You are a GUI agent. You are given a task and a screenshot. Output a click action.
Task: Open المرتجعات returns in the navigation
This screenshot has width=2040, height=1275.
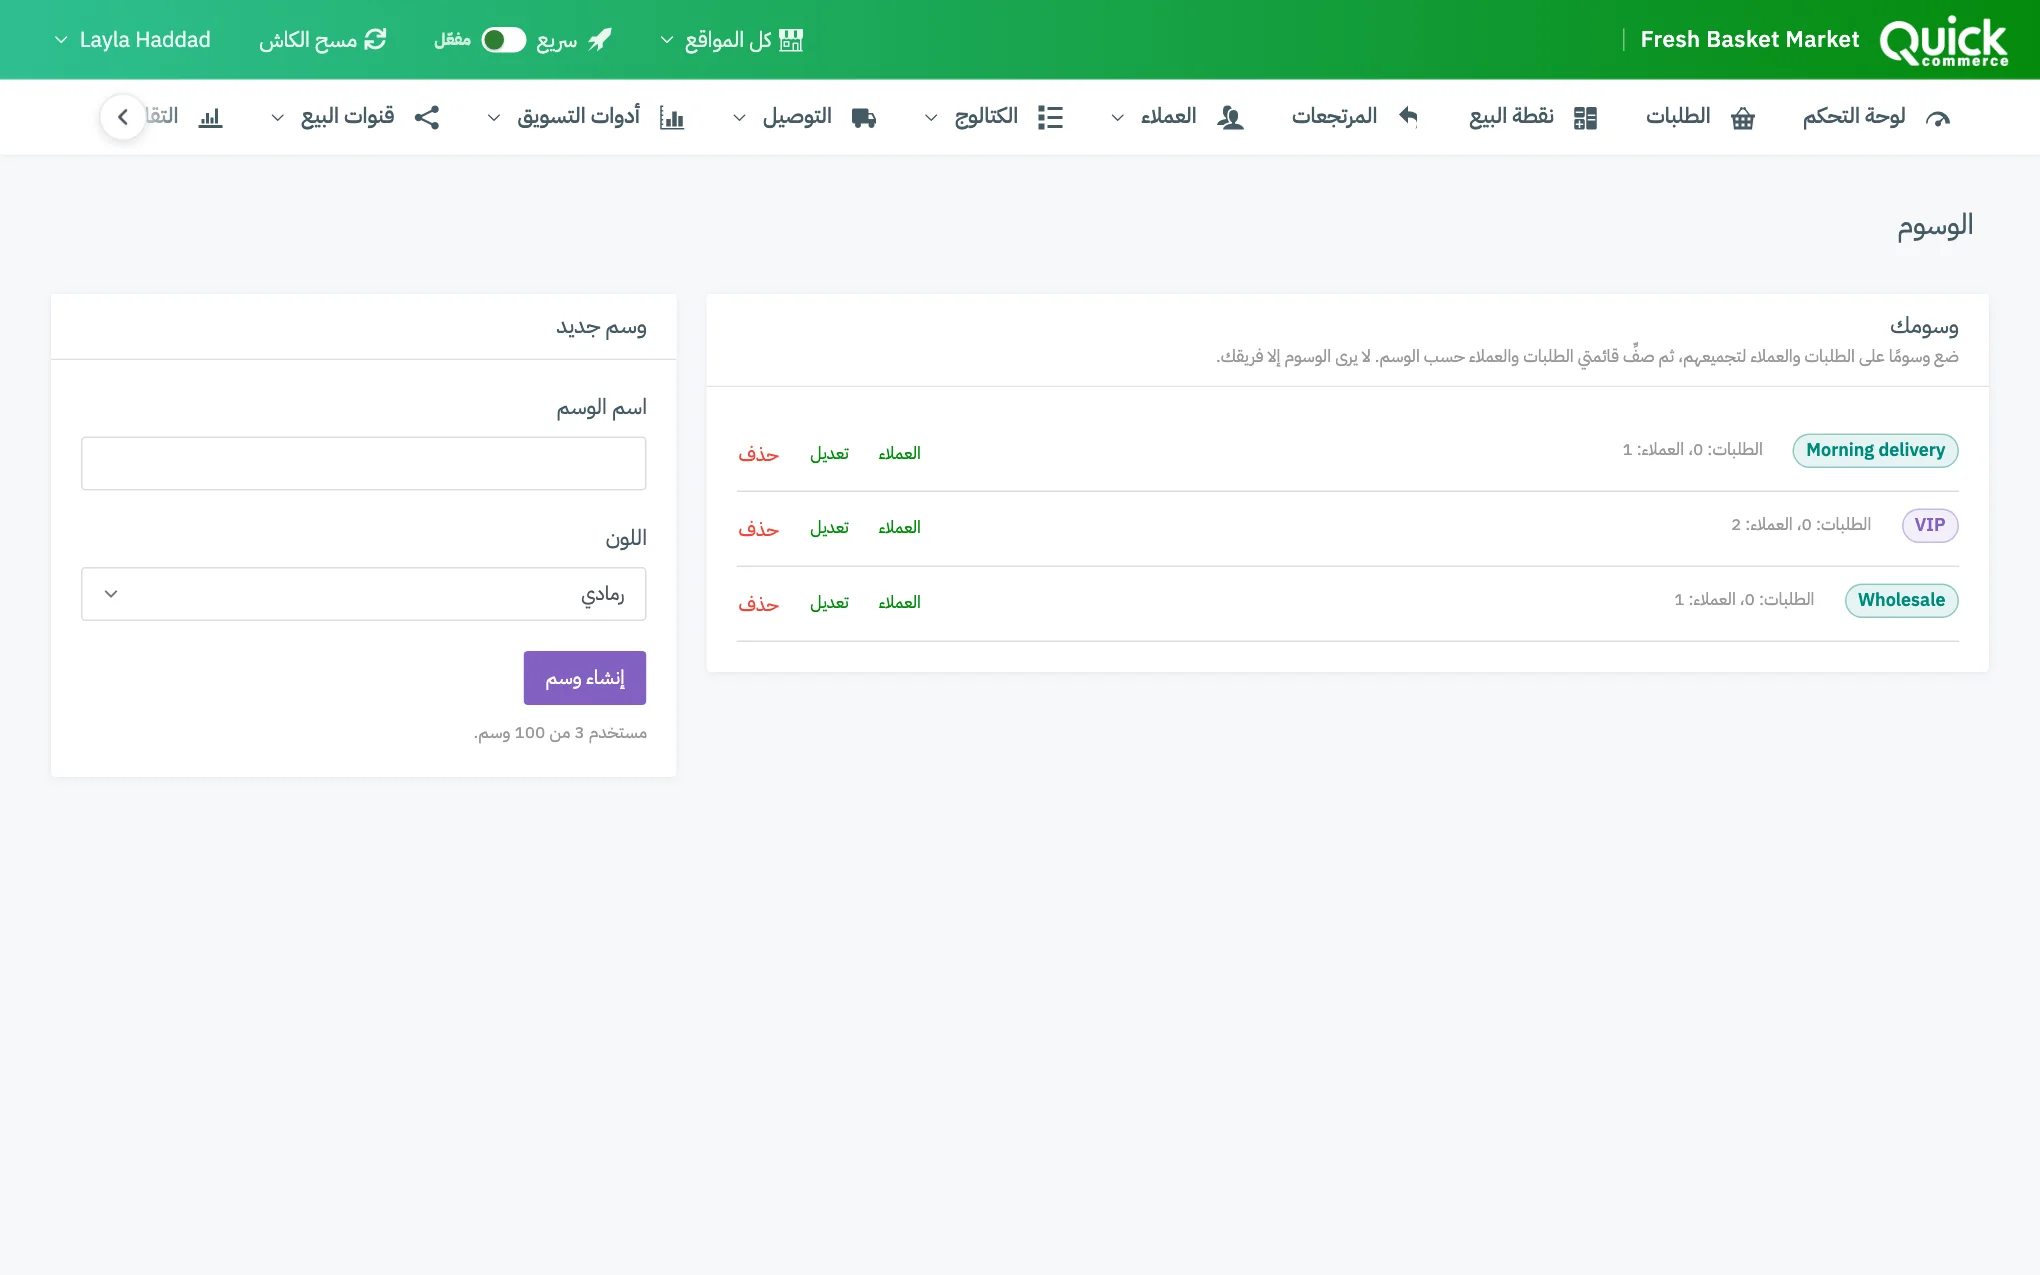tap(1355, 117)
